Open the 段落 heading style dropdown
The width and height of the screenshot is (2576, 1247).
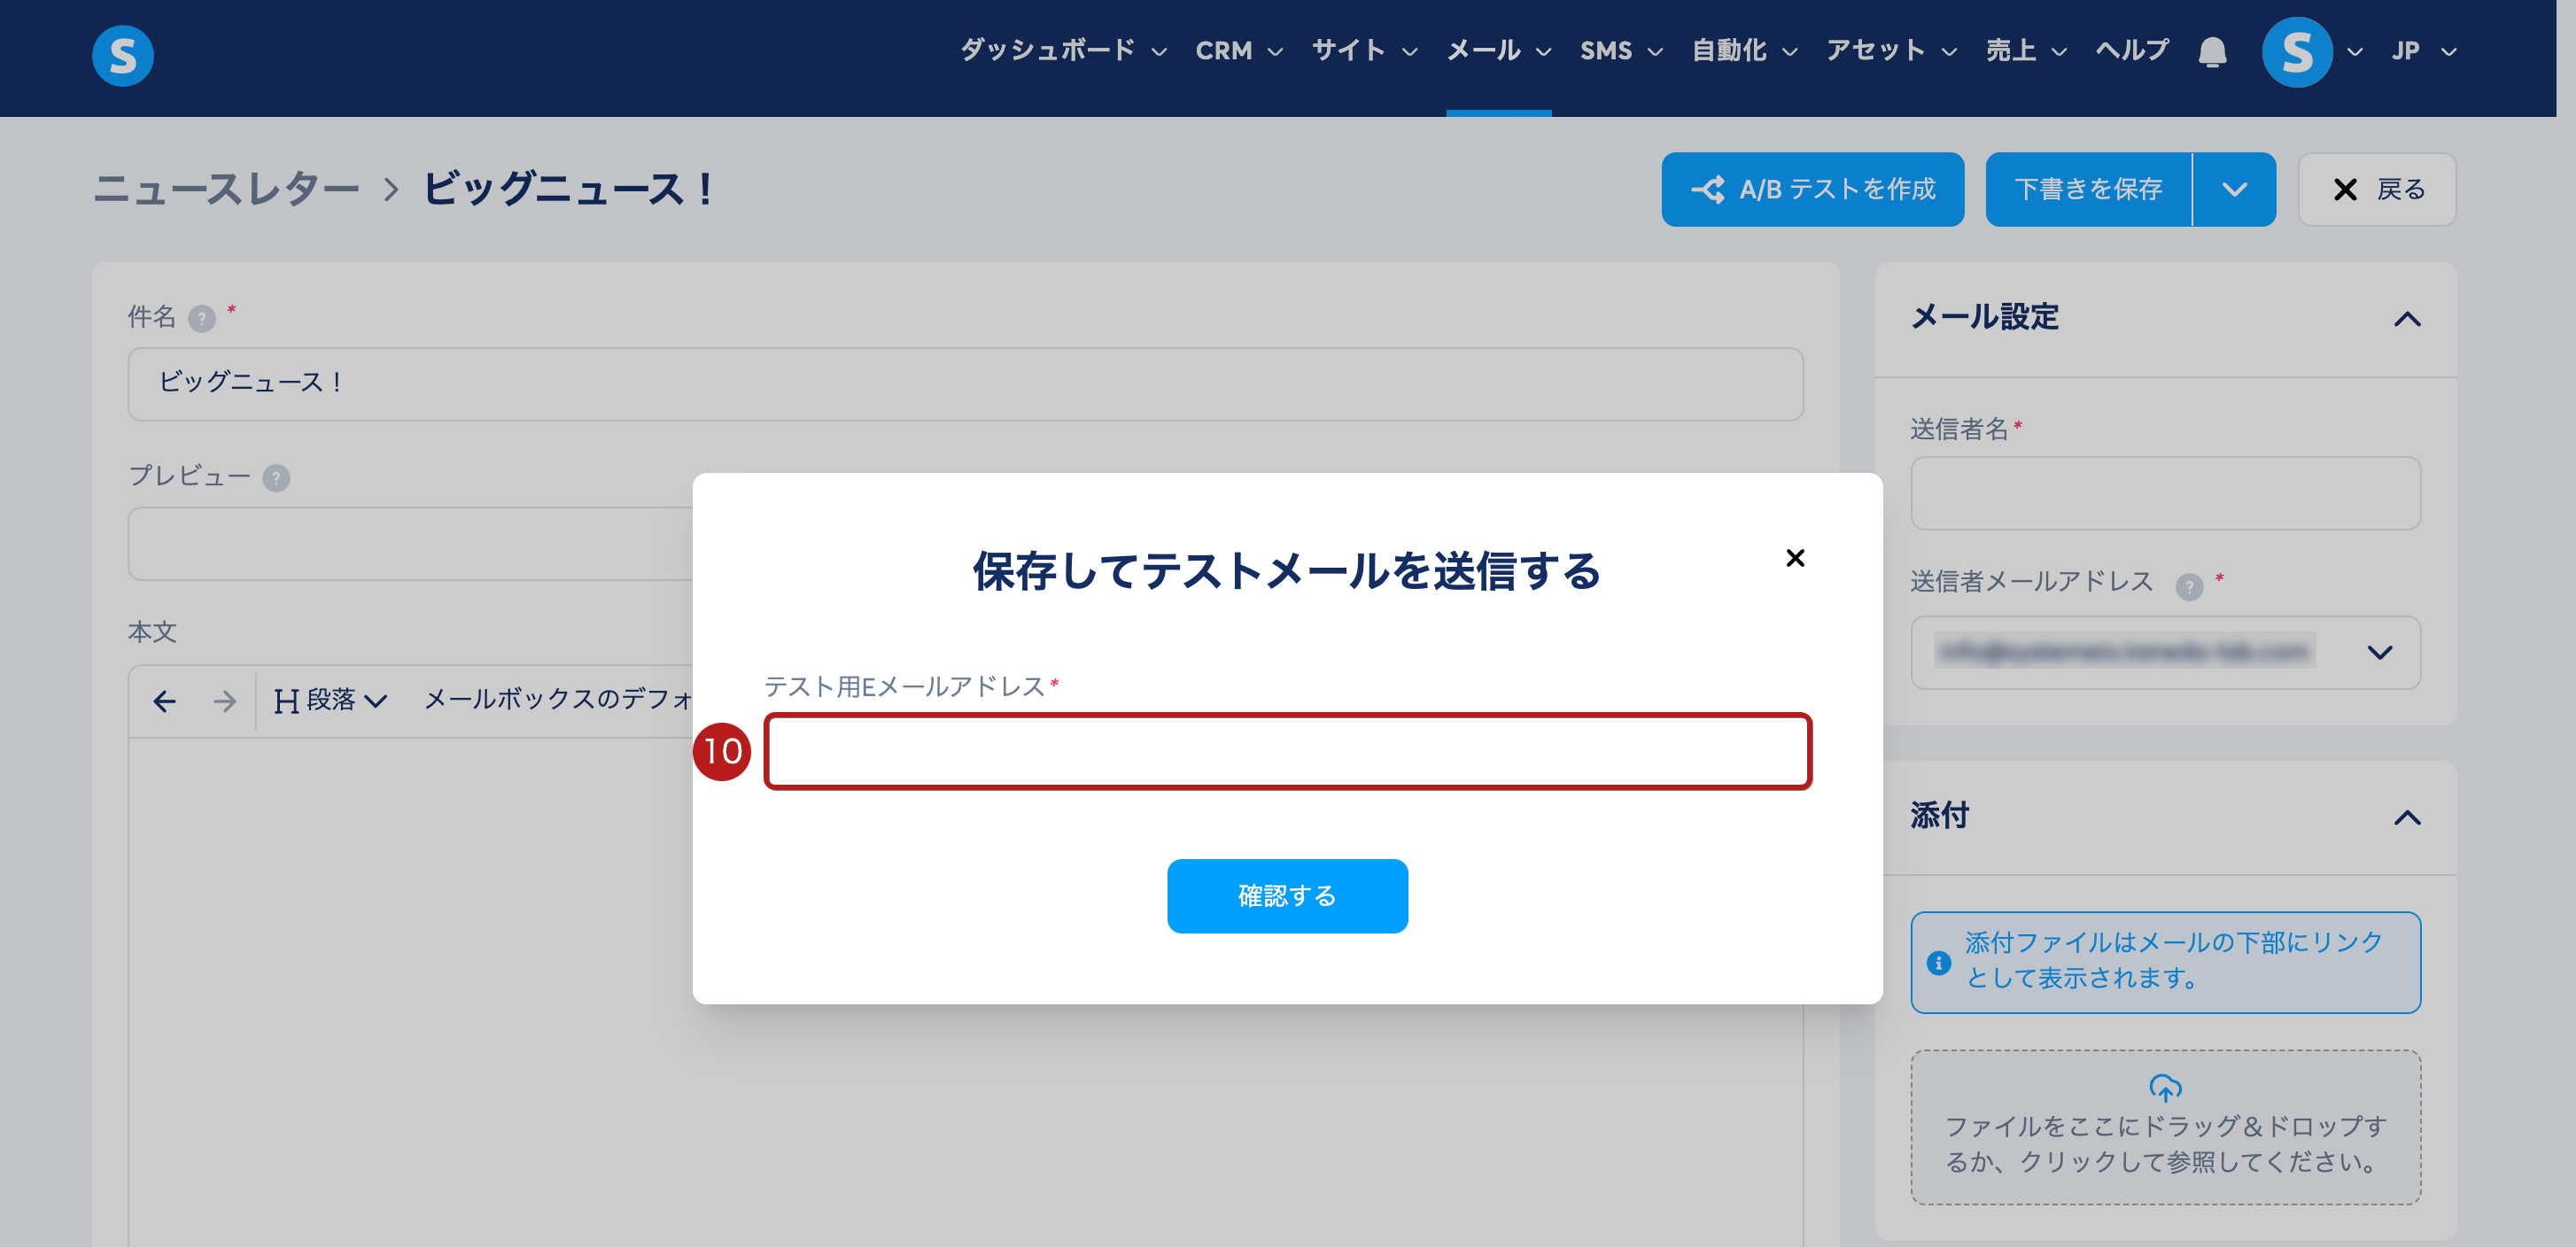coord(330,700)
